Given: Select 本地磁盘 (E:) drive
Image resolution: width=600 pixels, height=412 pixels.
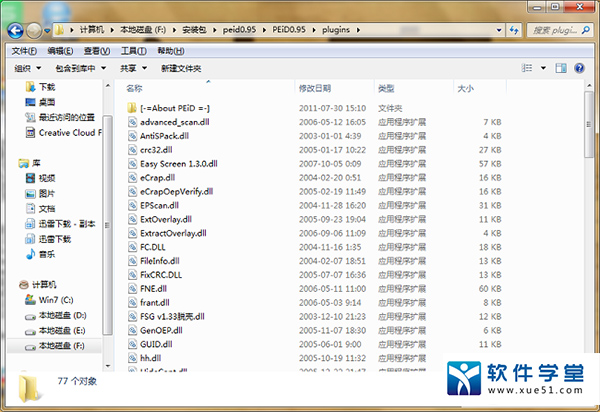Looking at the screenshot, I should click(55, 331).
